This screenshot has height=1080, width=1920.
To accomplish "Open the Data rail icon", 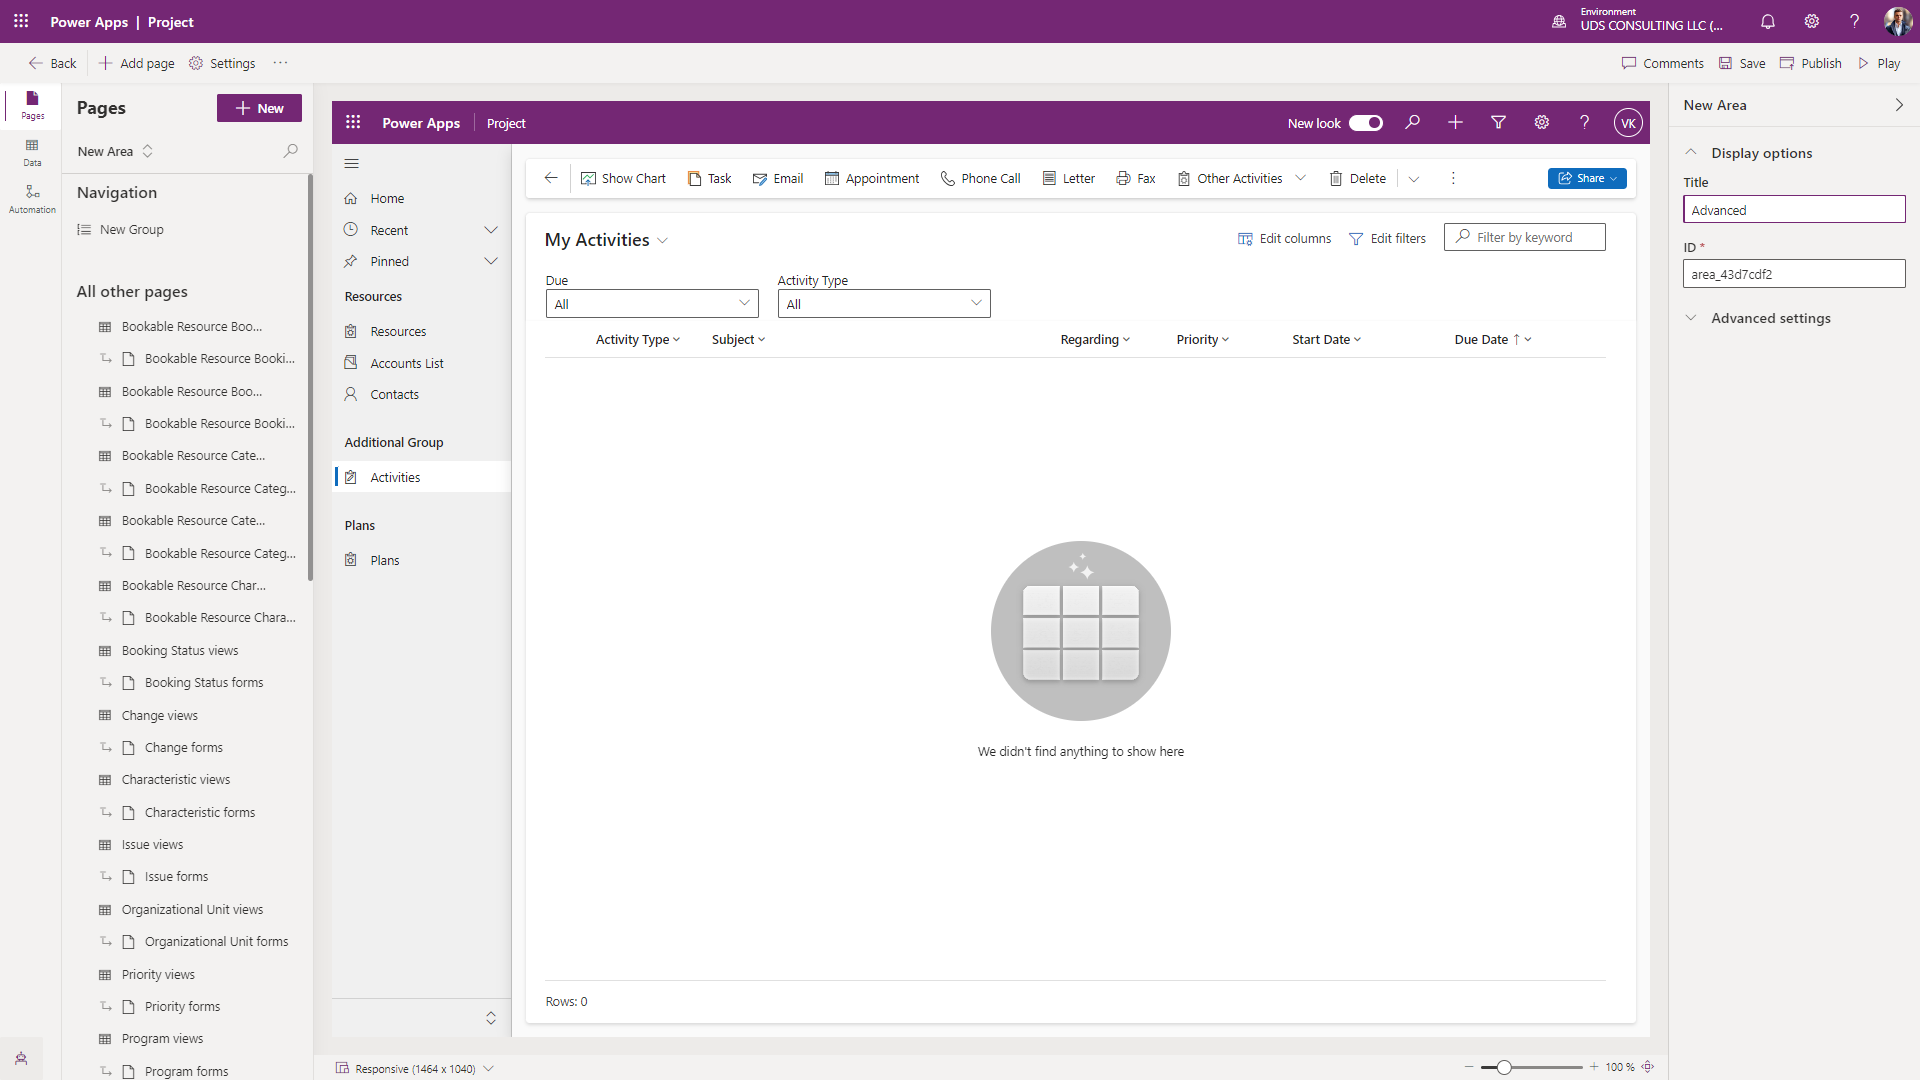I will (x=32, y=152).
